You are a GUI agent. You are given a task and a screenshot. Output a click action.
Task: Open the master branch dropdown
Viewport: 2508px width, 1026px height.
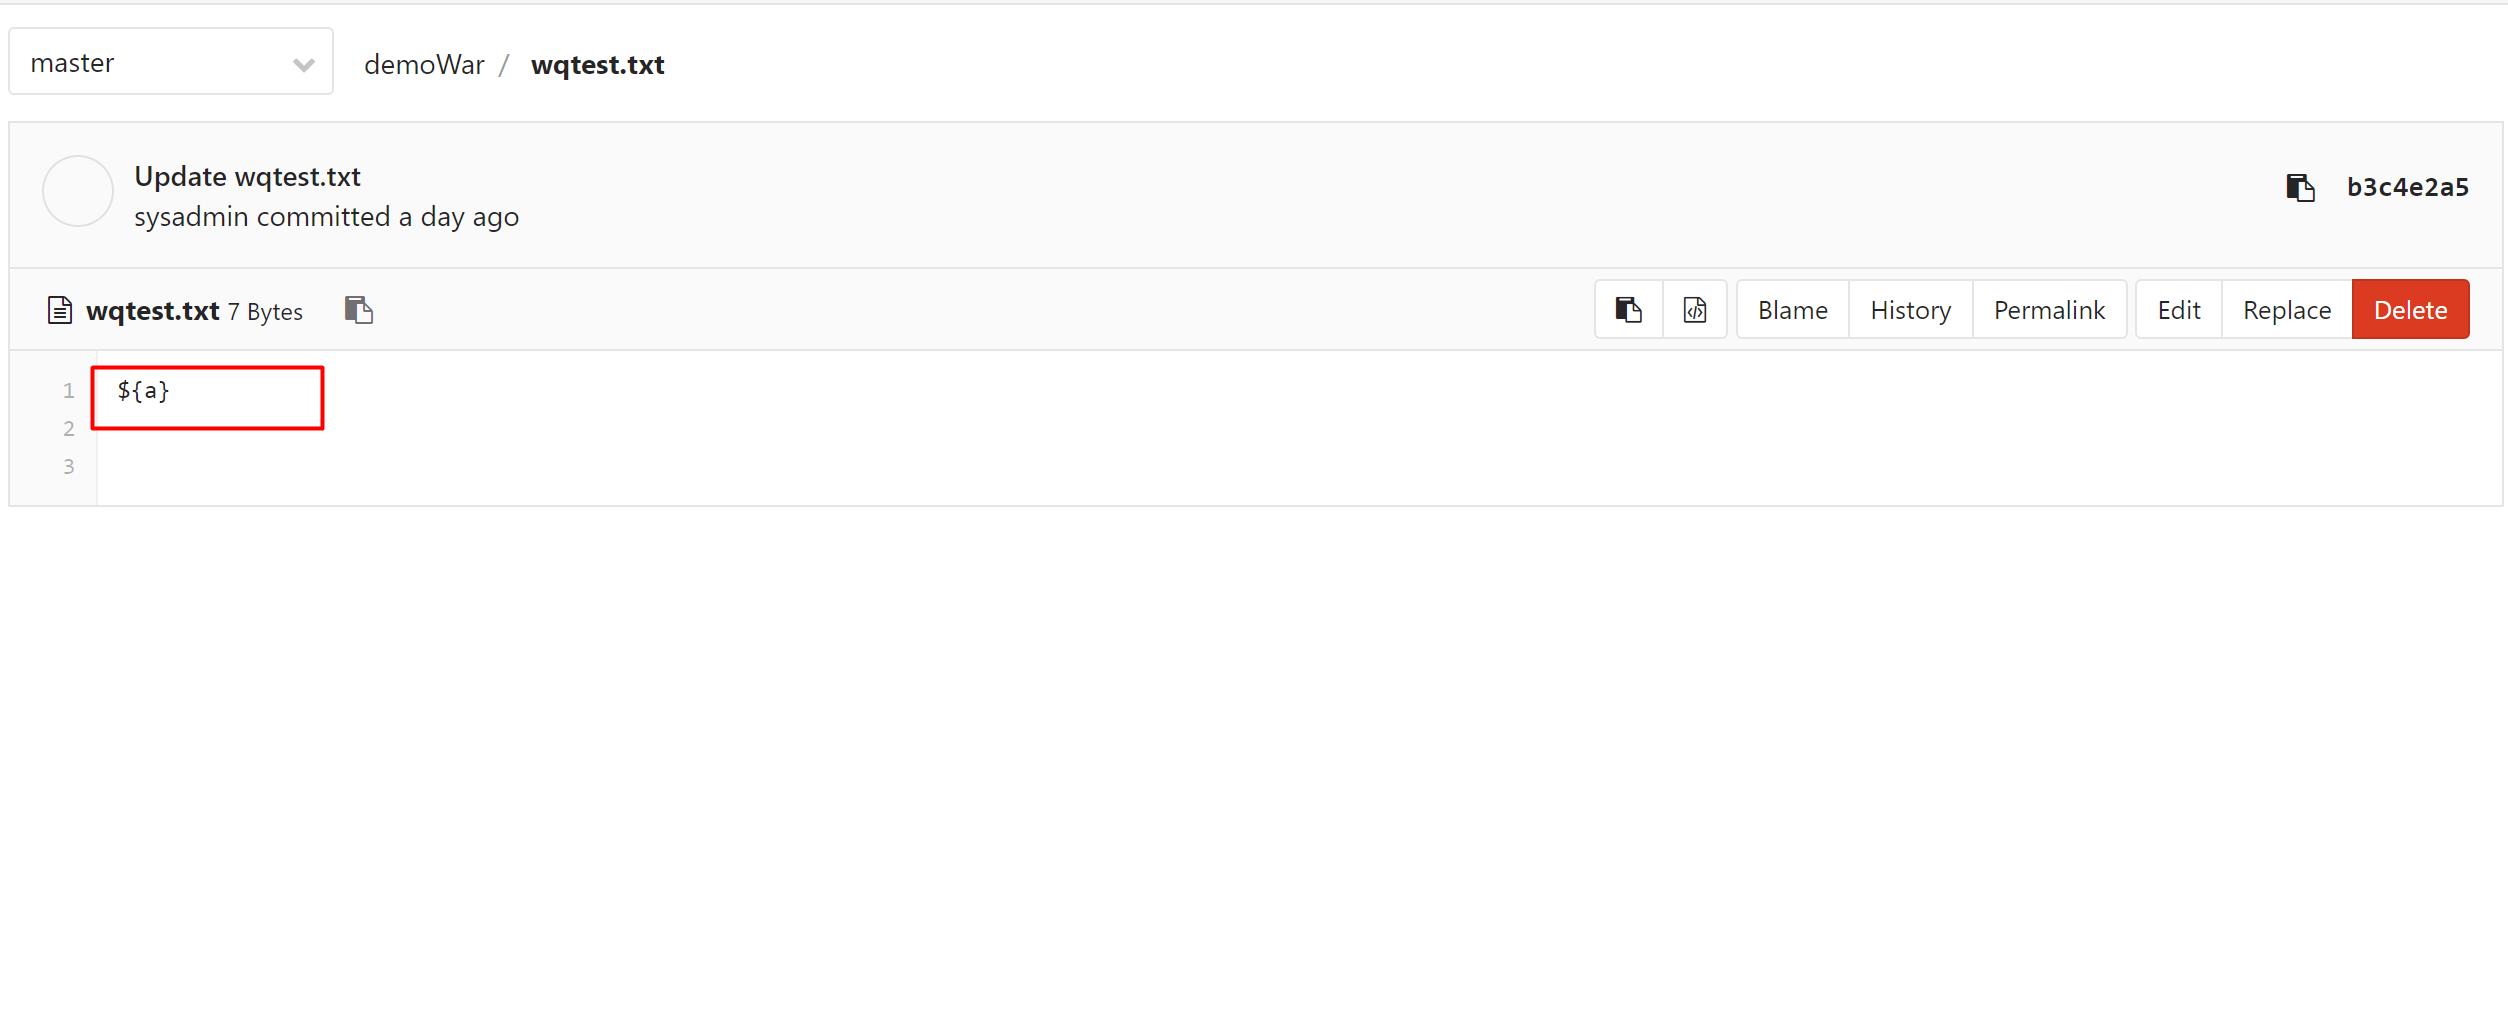[x=170, y=62]
